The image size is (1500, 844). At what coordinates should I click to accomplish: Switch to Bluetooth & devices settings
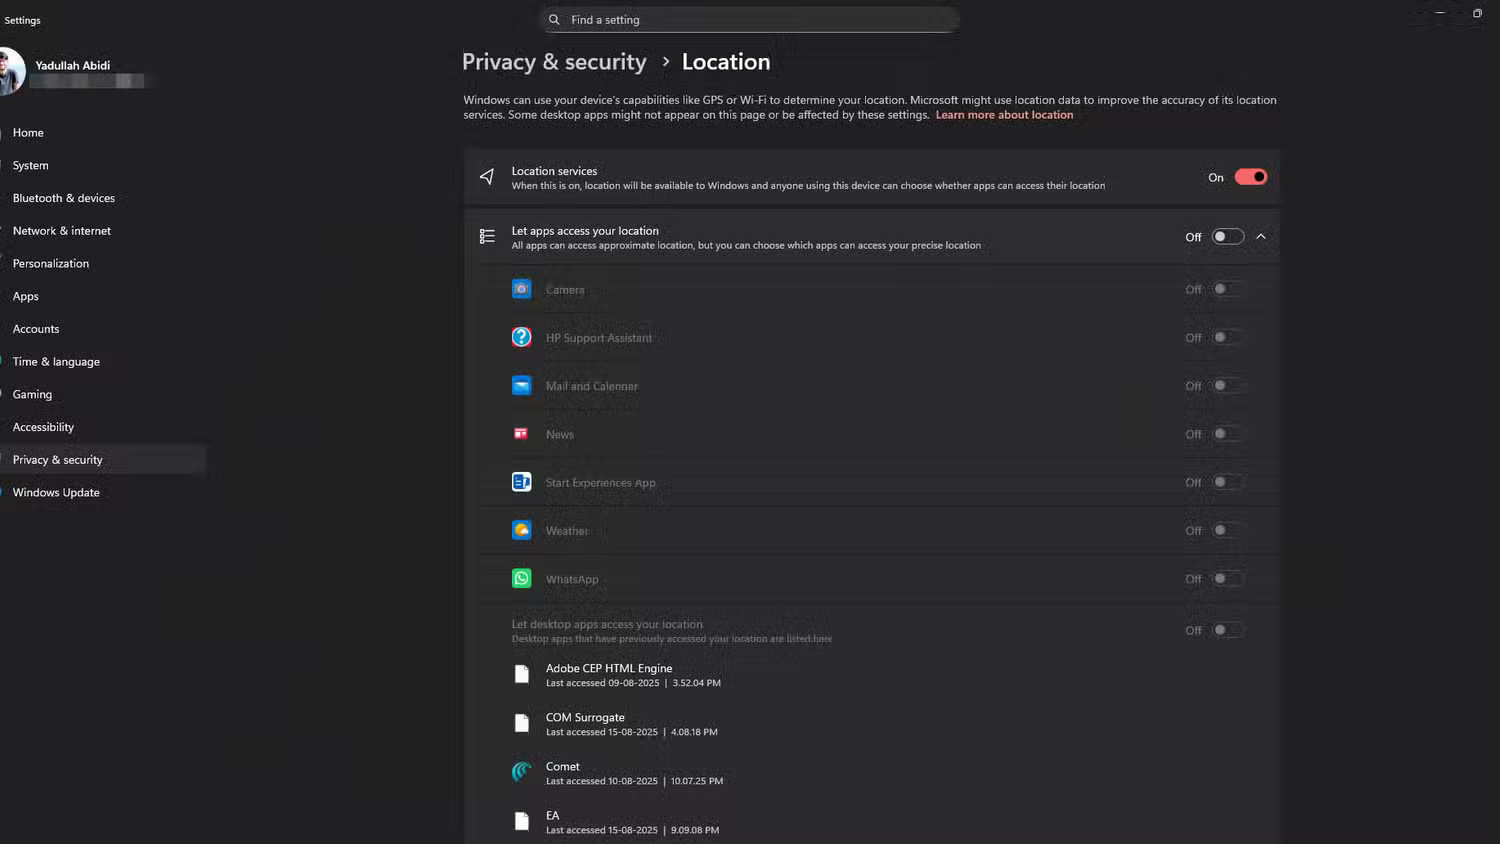click(x=63, y=197)
